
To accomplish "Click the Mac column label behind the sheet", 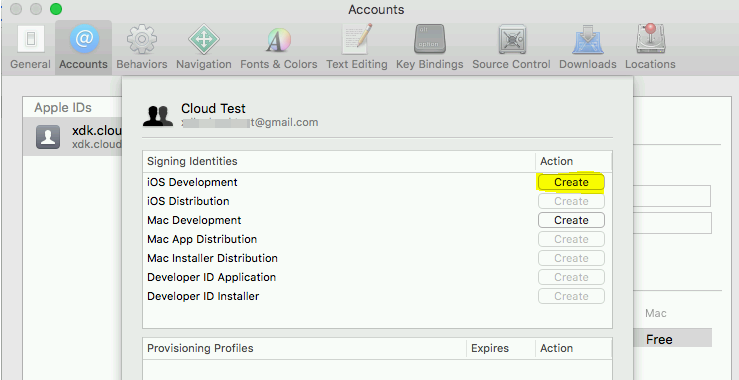I will [656, 314].
